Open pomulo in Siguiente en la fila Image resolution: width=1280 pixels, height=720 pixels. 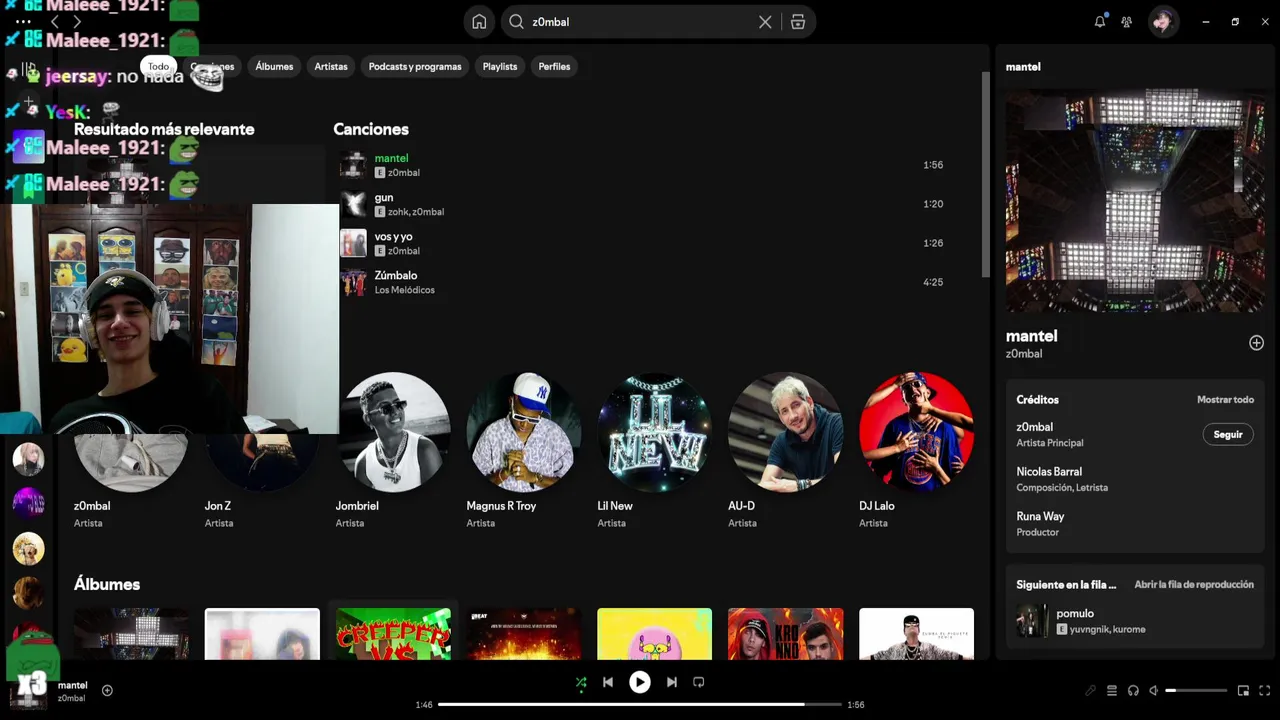pyautogui.click(x=1135, y=620)
